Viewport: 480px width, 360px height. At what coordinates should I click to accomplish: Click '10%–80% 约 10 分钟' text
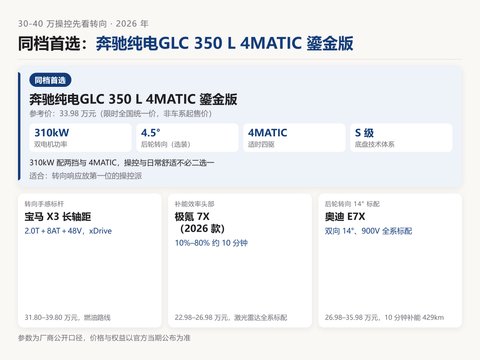(x=211, y=243)
